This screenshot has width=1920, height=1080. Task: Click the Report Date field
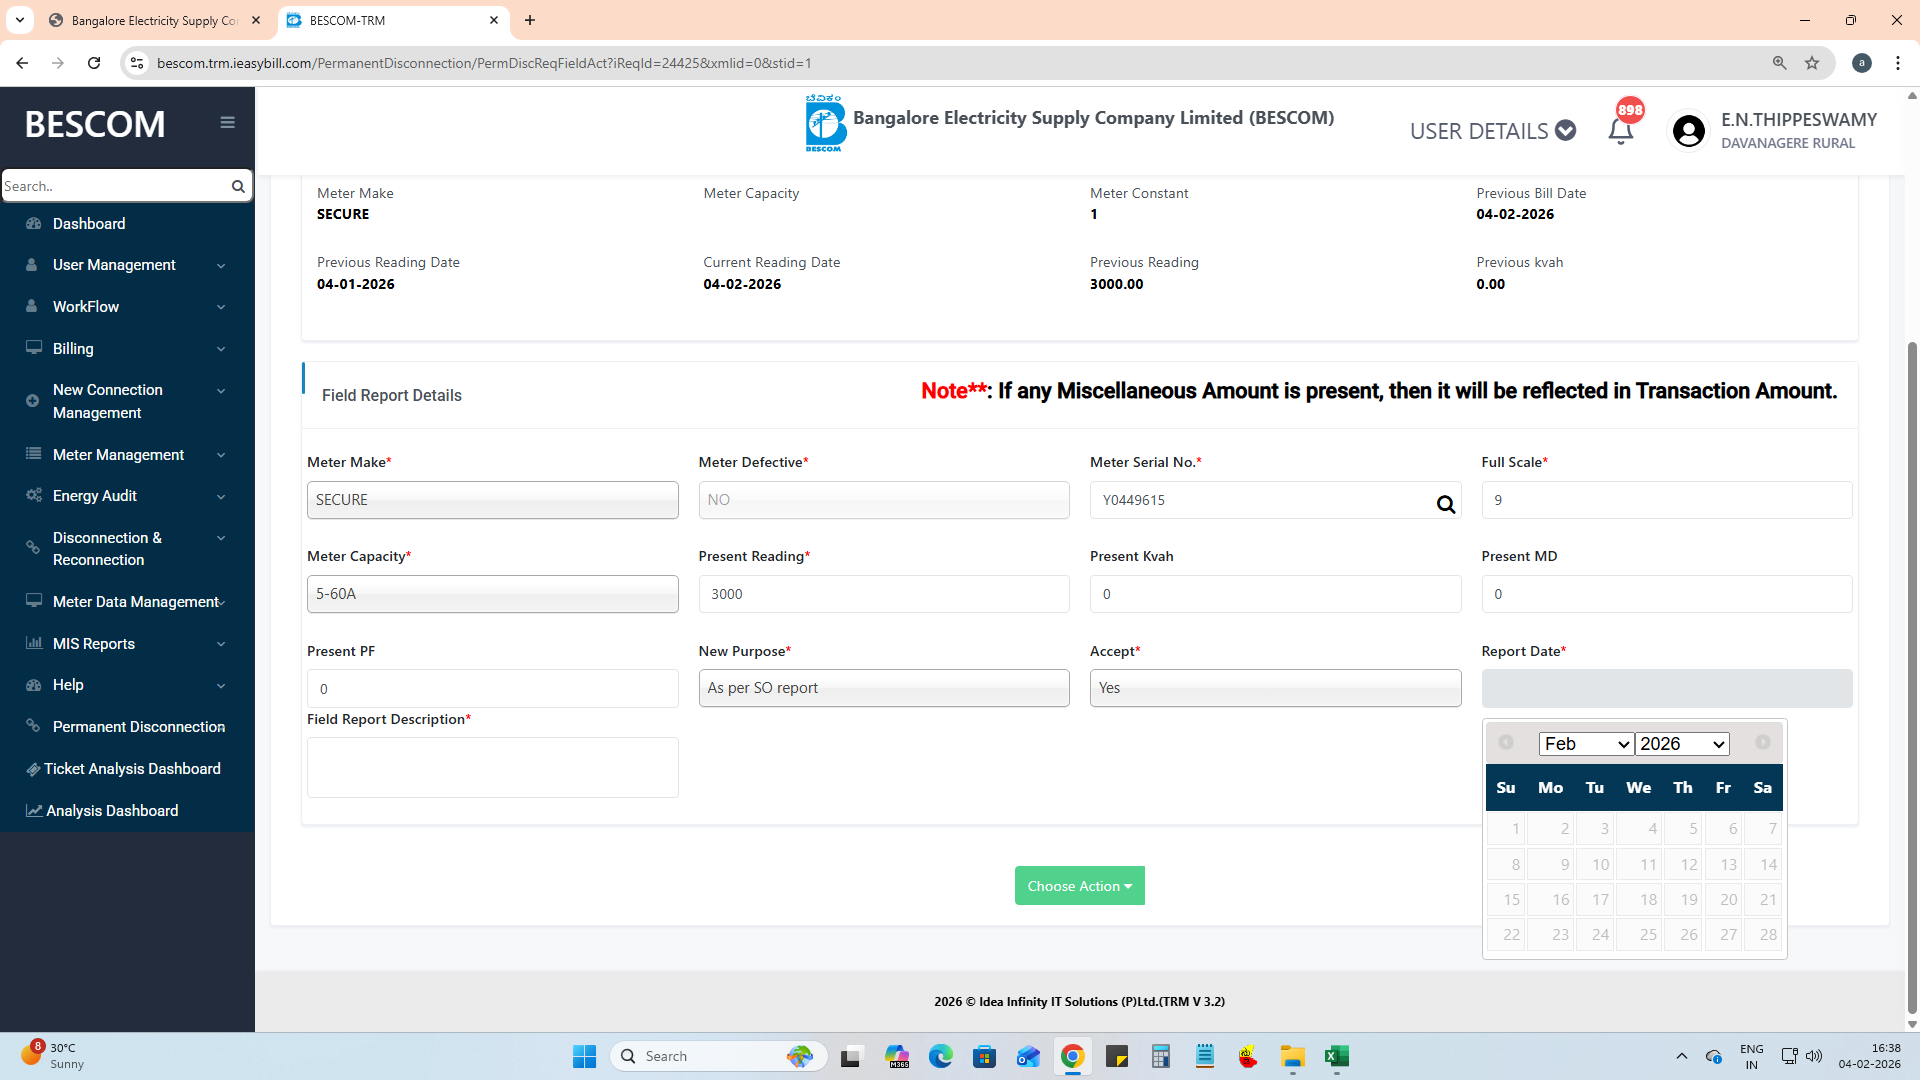tap(1666, 688)
